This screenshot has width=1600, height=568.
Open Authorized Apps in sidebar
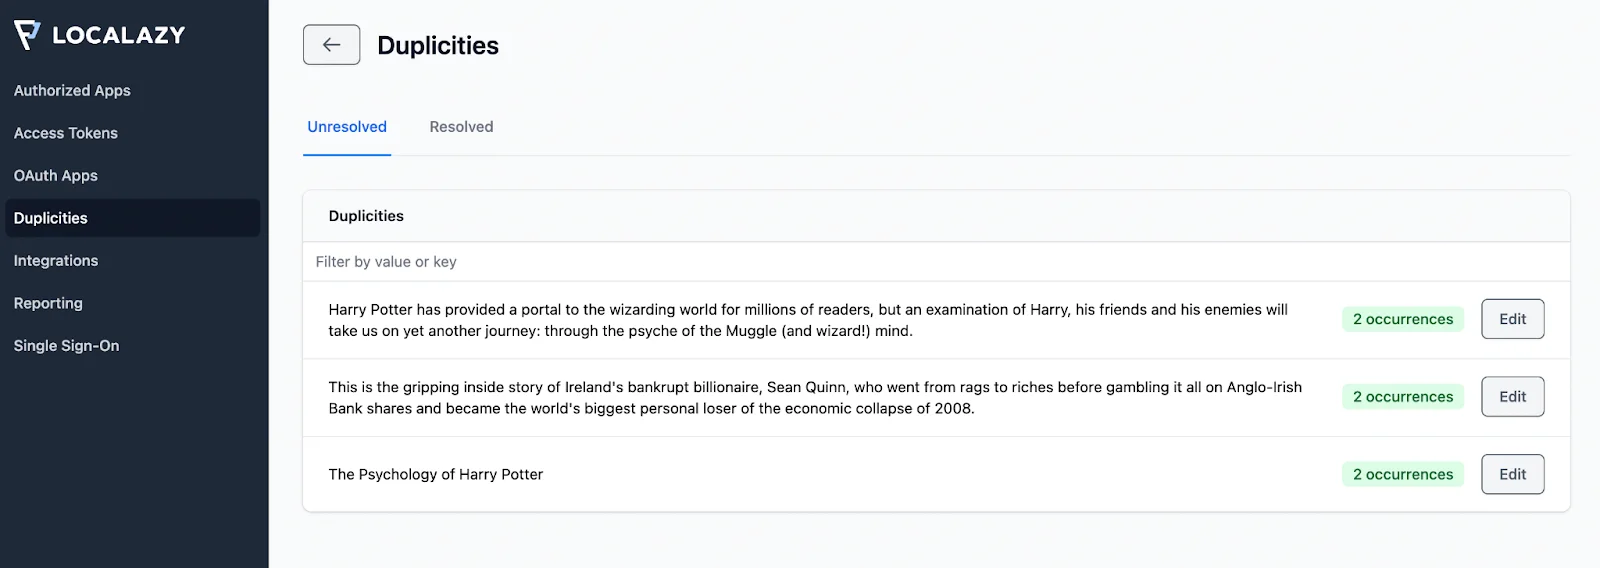coord(72,90)
